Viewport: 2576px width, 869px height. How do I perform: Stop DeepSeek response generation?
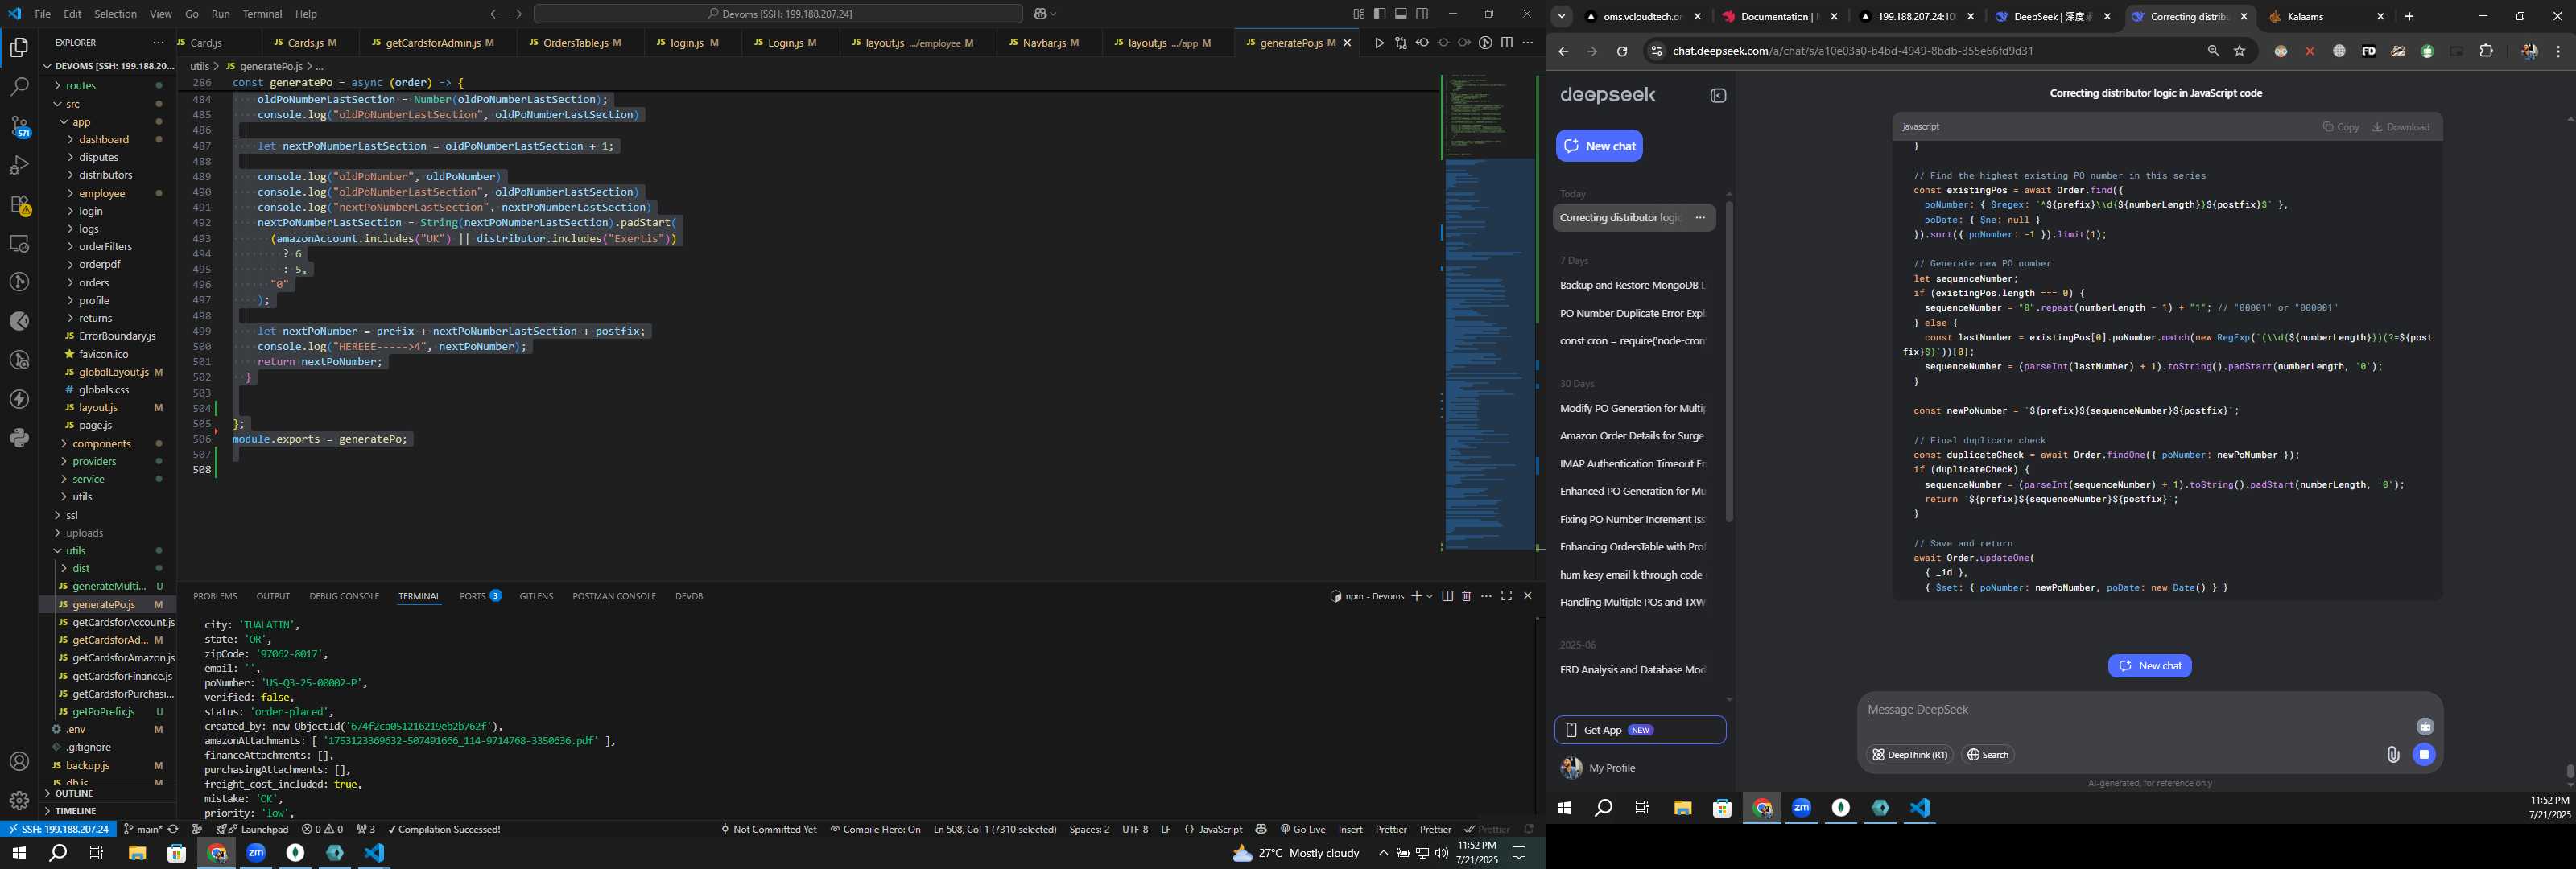pos(2424,755)
